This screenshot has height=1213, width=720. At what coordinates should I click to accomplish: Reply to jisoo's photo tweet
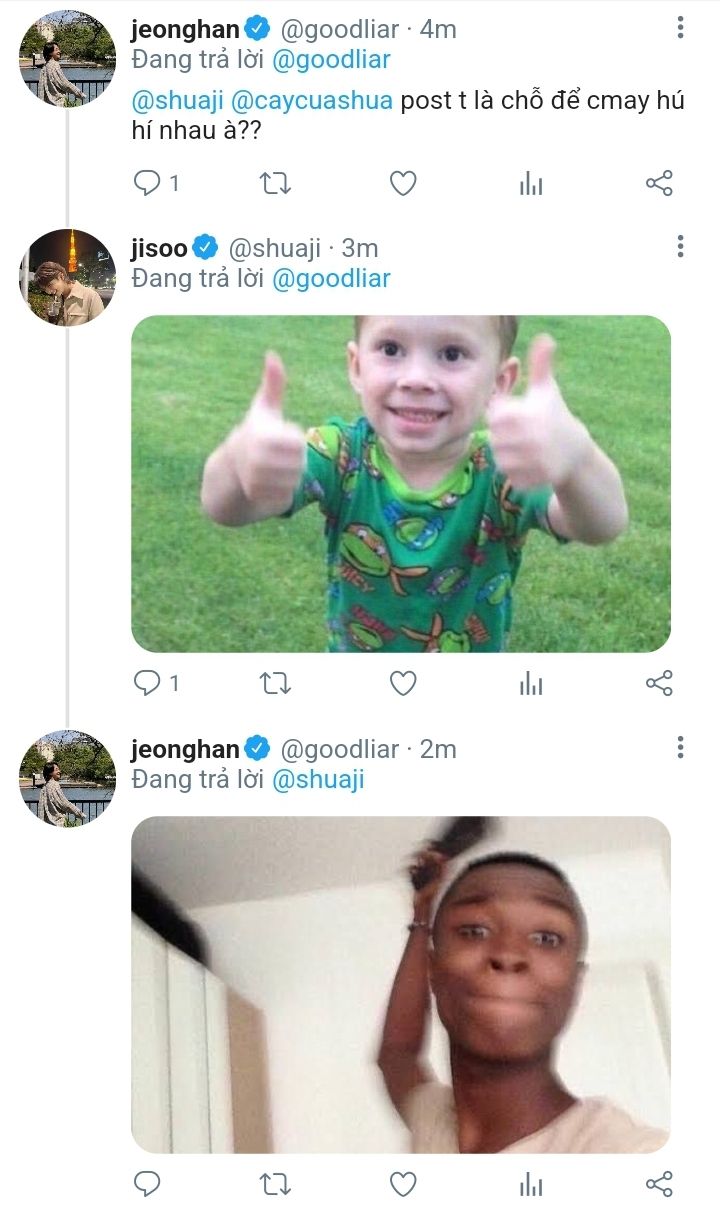pyautogui.click(x=148, y=683)
